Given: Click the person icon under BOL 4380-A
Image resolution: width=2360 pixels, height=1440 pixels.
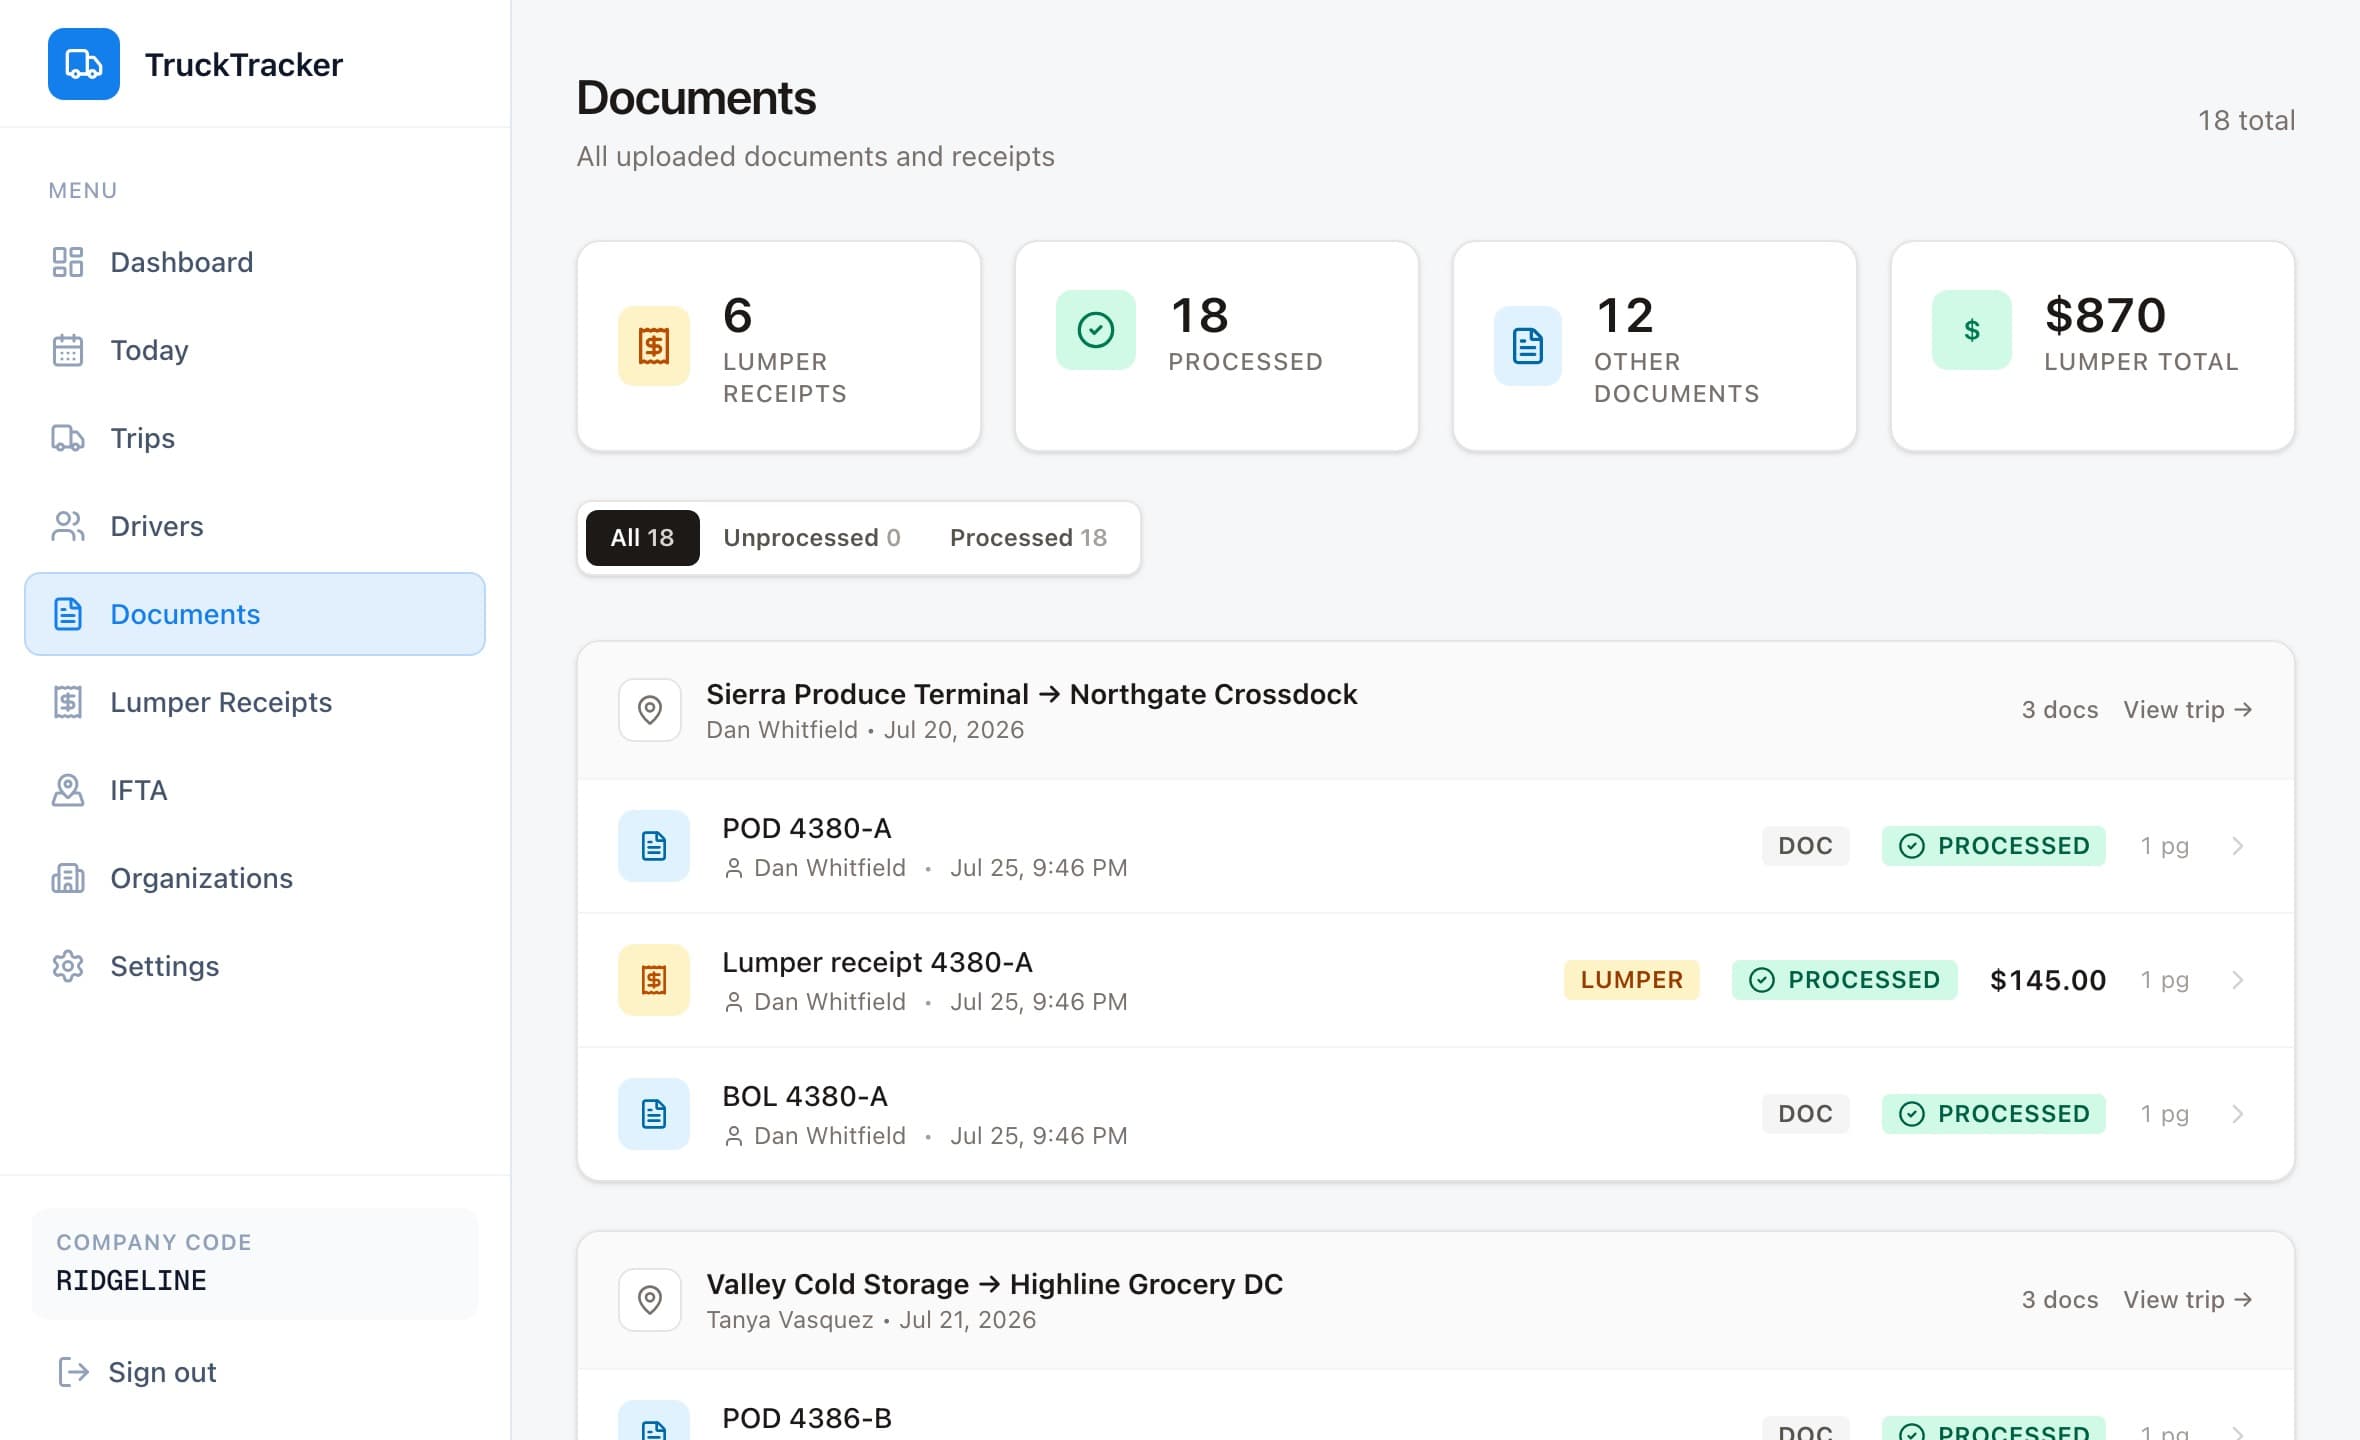Looking at the screenshot, I should tap(733, 1136).
